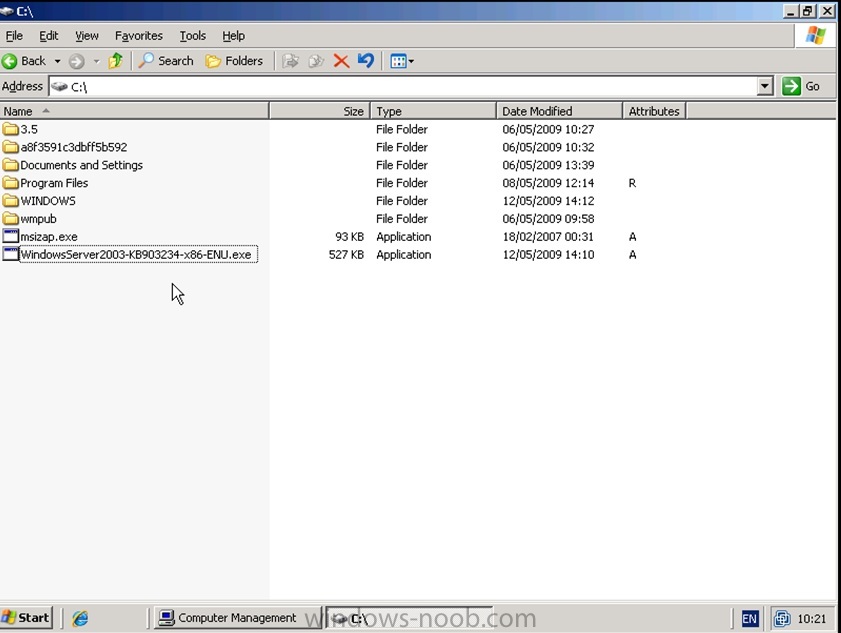
Task: Click the wmpub folder name
Action: pyautogui.click(x=39, y=219)
